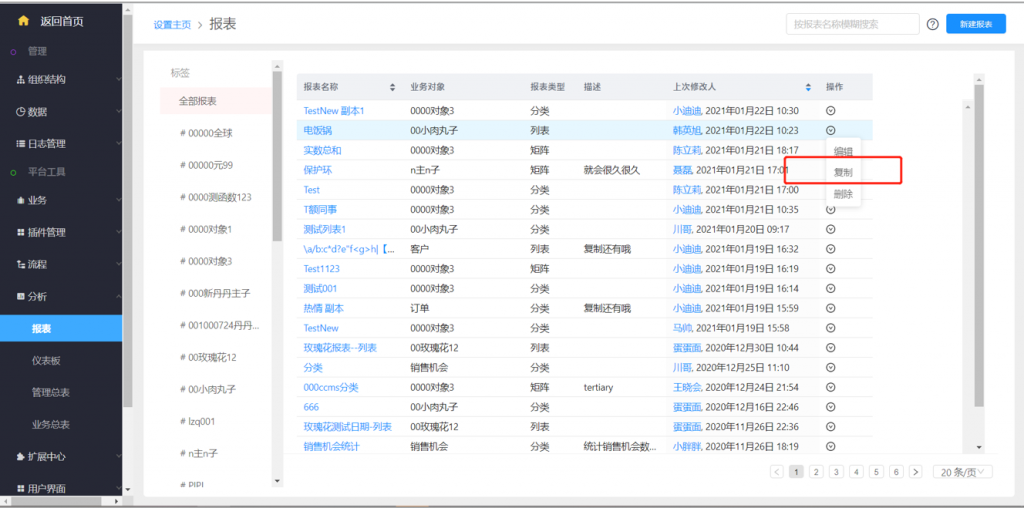Click the help question mark icon
This screenshot has width=1024, height=508.
click(932, 24)
